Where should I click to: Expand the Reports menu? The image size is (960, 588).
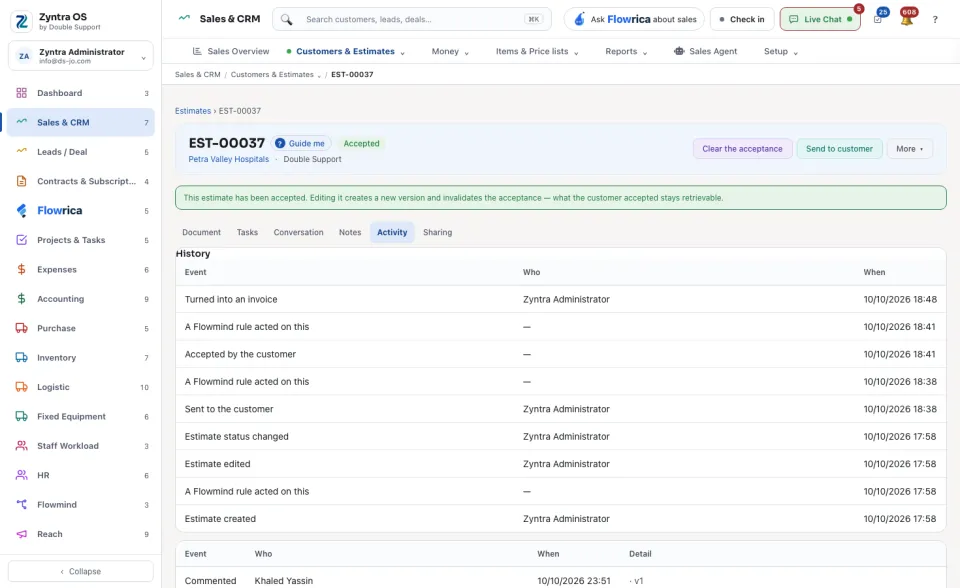click(626, 51)
